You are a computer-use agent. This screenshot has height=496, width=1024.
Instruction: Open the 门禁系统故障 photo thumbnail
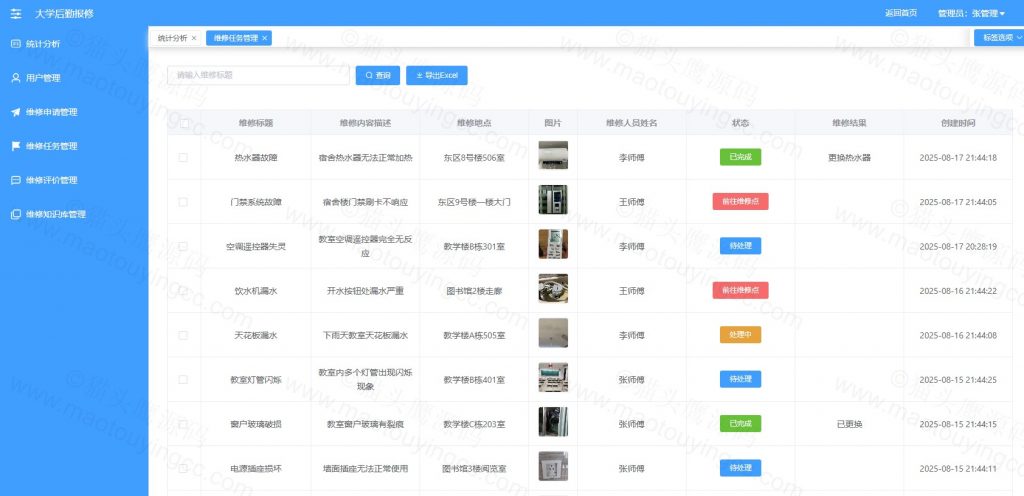[x=553, y=200]
